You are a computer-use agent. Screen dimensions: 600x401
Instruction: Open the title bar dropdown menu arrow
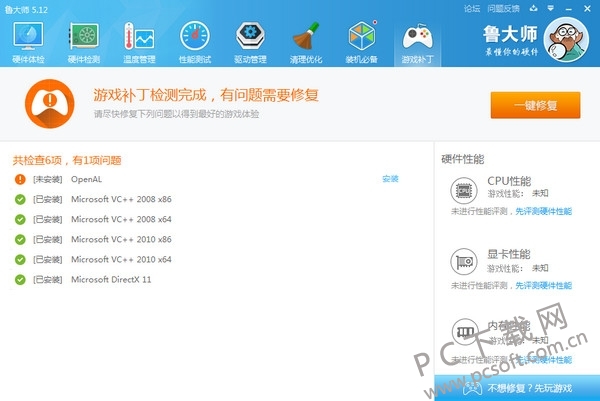click(551, 8)
